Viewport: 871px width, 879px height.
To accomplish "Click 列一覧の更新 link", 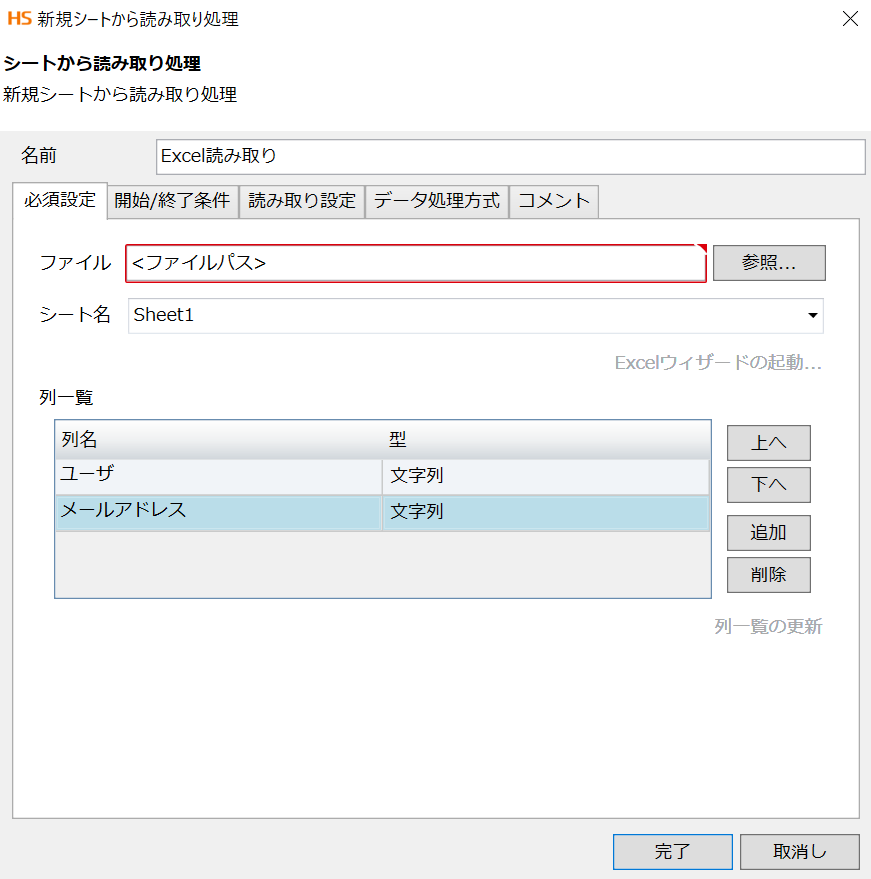I will click(x=768, y=626).
